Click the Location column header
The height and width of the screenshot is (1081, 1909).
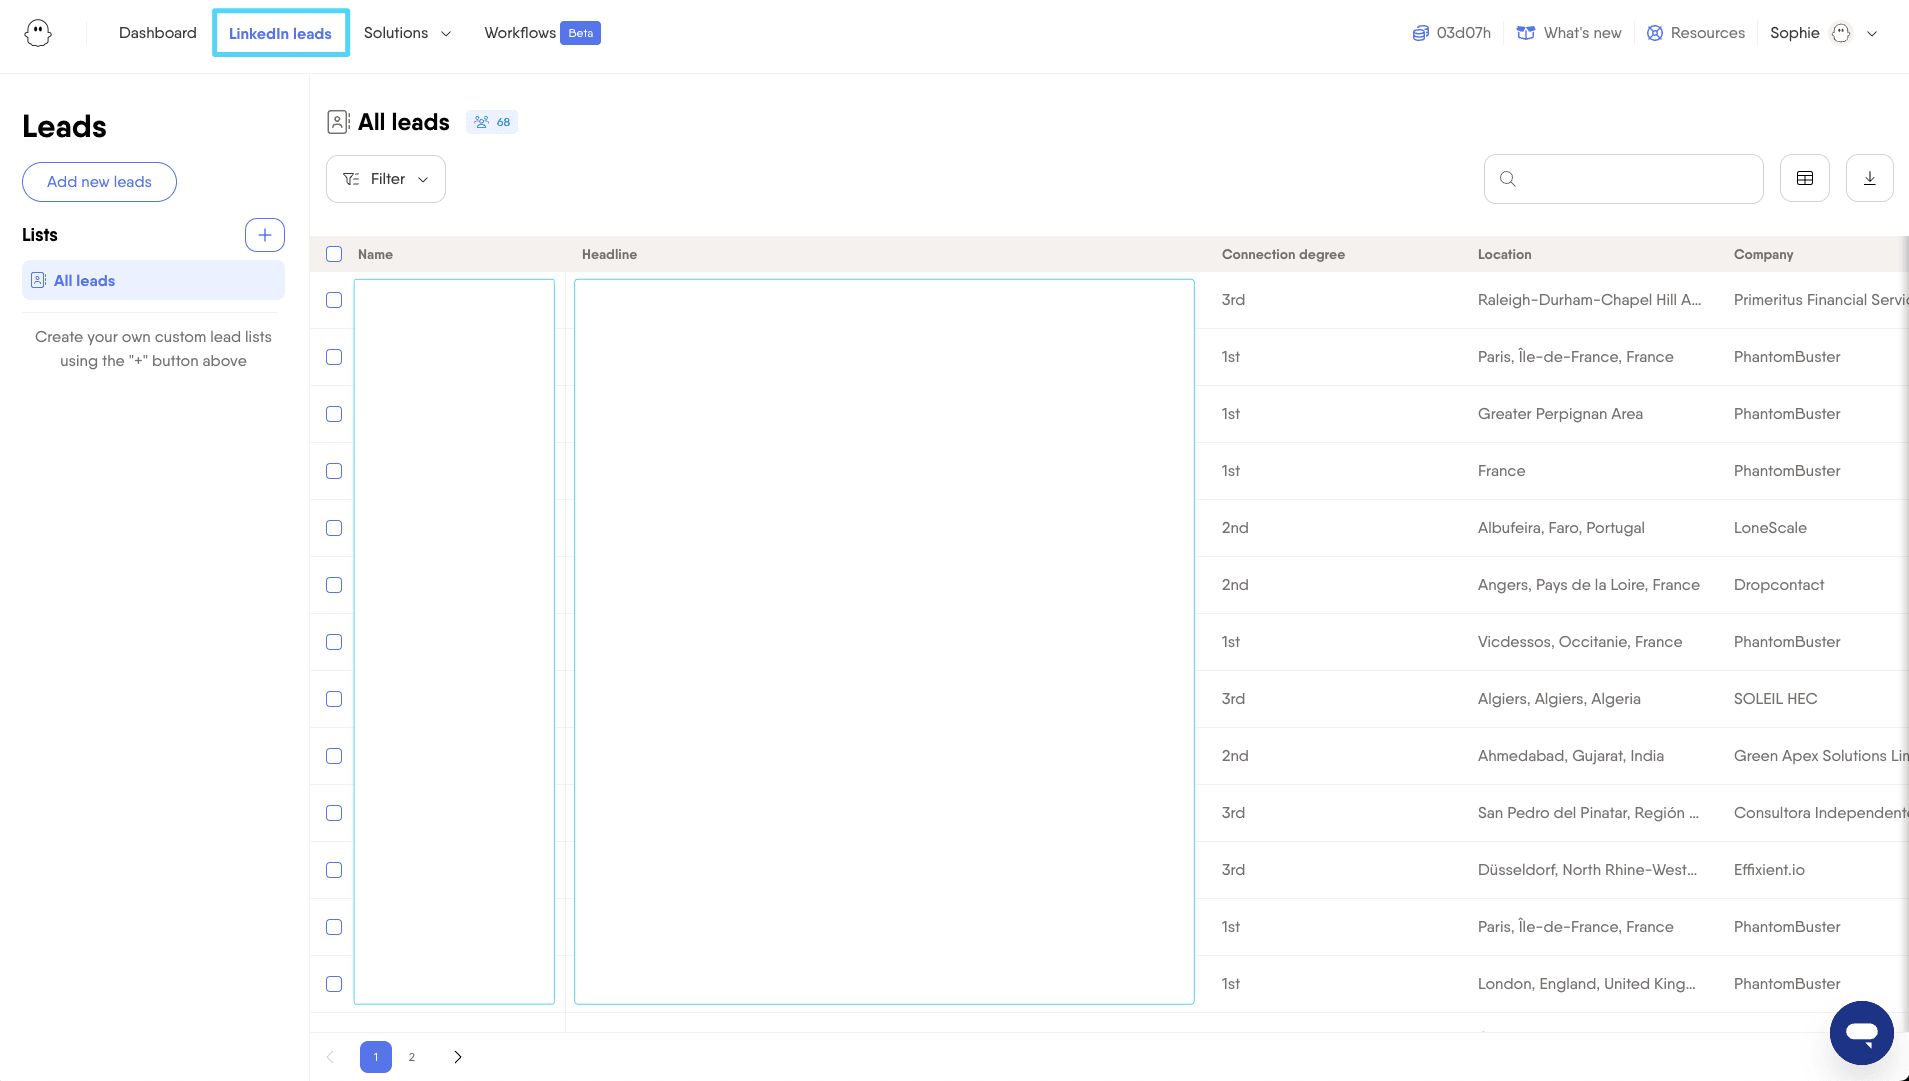pos(1504,254)
